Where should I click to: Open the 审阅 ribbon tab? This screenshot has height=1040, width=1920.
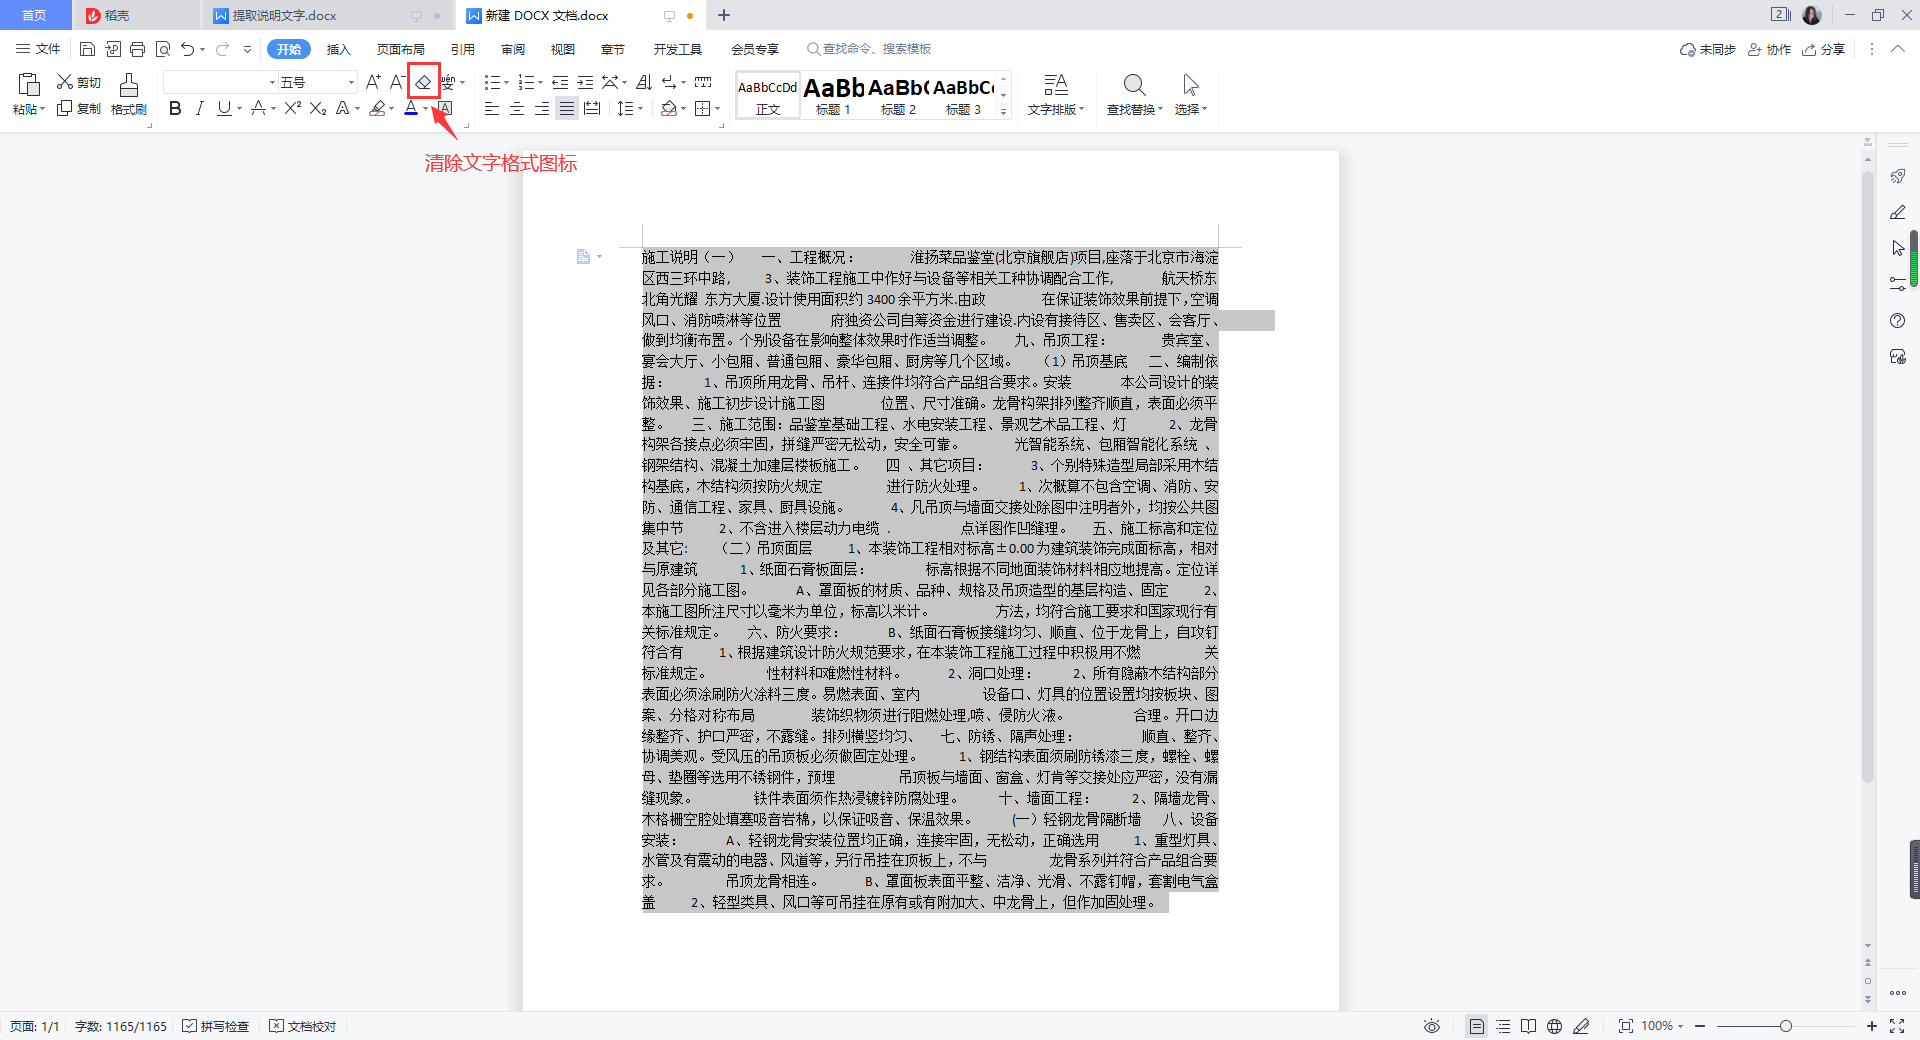click(x=513, y=48)
